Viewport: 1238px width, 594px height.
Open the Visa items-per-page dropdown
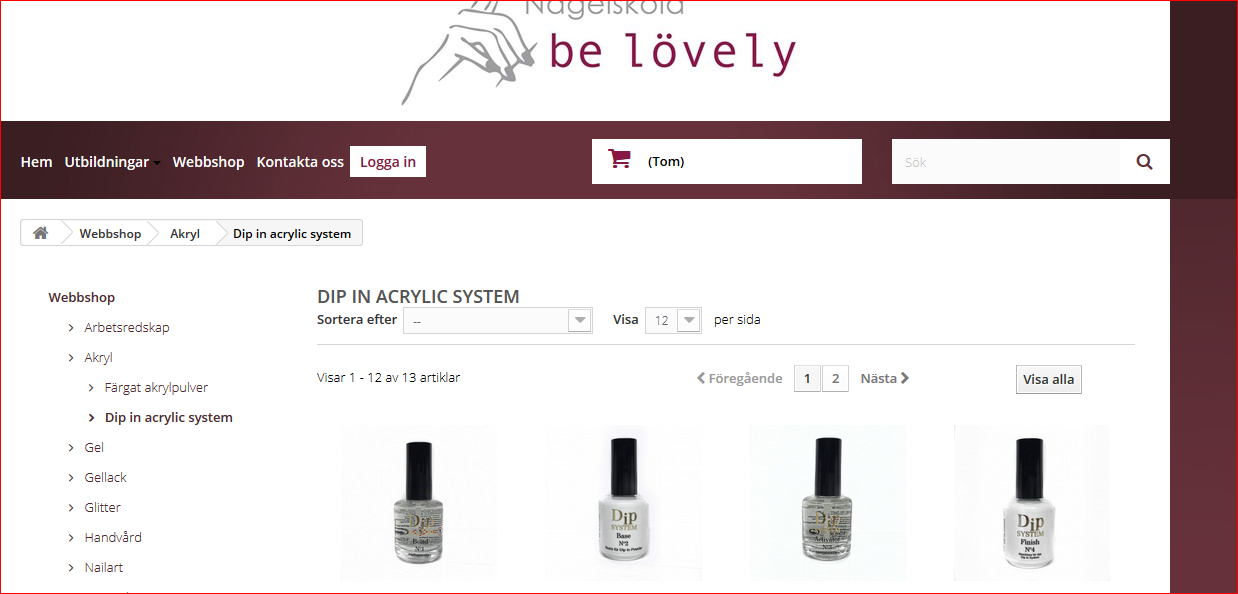click(673, 320)
